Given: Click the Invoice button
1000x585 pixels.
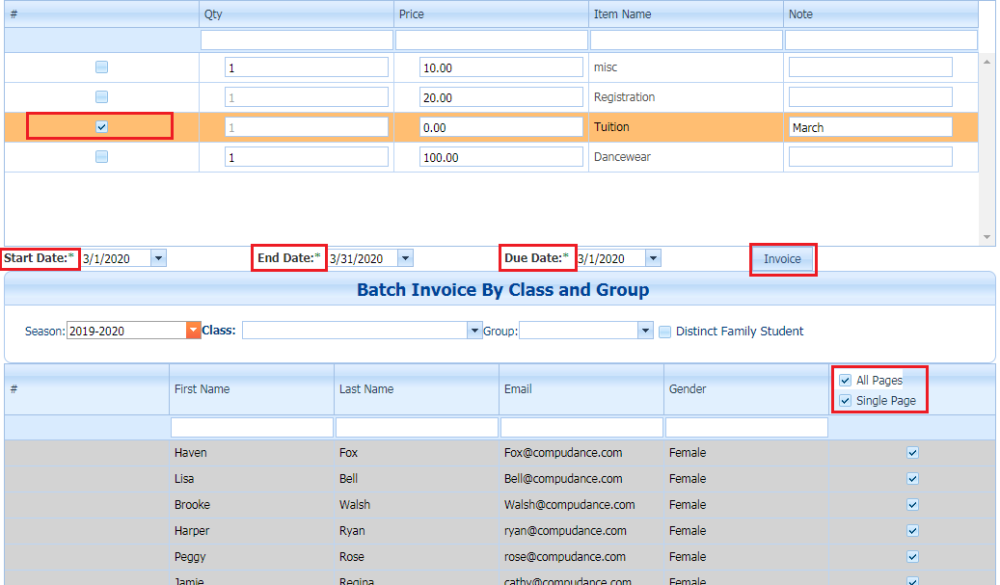Looking at the screenshot, I should pos(783,258).
